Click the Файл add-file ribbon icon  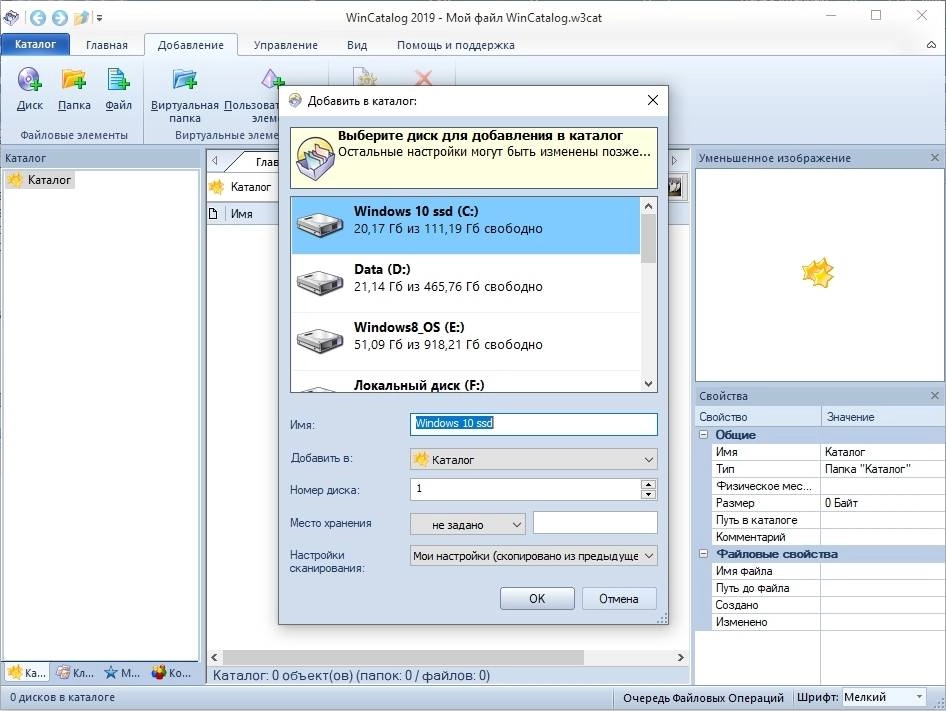(118, 79)
